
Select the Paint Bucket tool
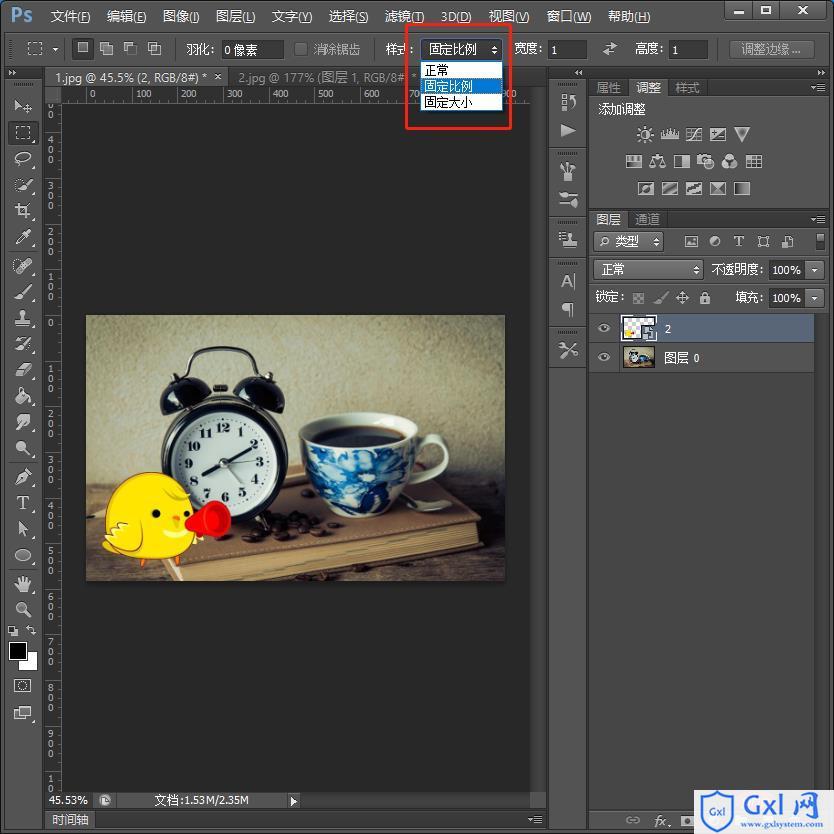tap(23, 396)
